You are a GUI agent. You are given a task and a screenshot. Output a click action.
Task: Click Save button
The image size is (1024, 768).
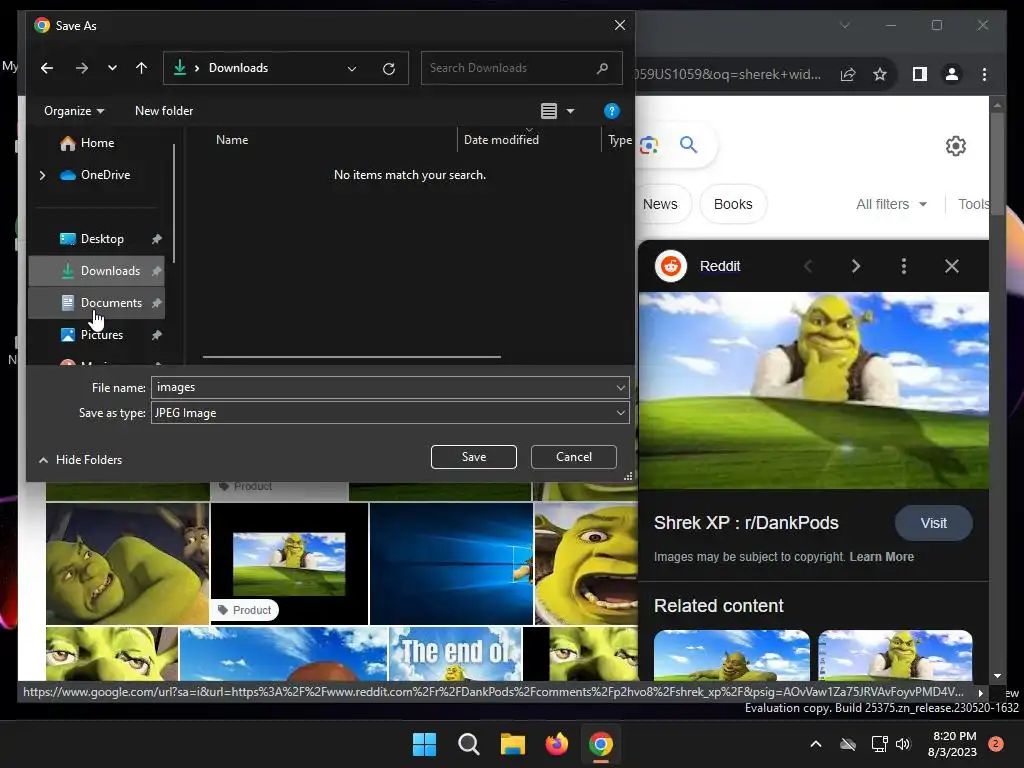click(x=473, y=457)
